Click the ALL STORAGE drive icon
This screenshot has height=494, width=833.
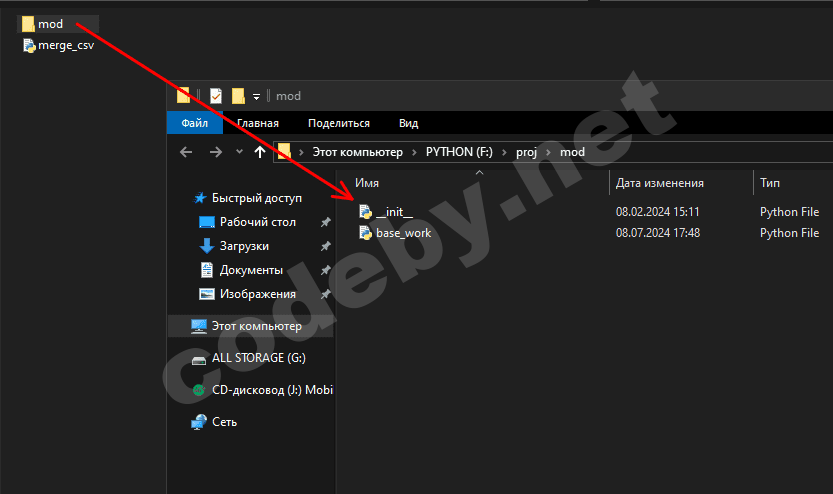tap(199, 361)
